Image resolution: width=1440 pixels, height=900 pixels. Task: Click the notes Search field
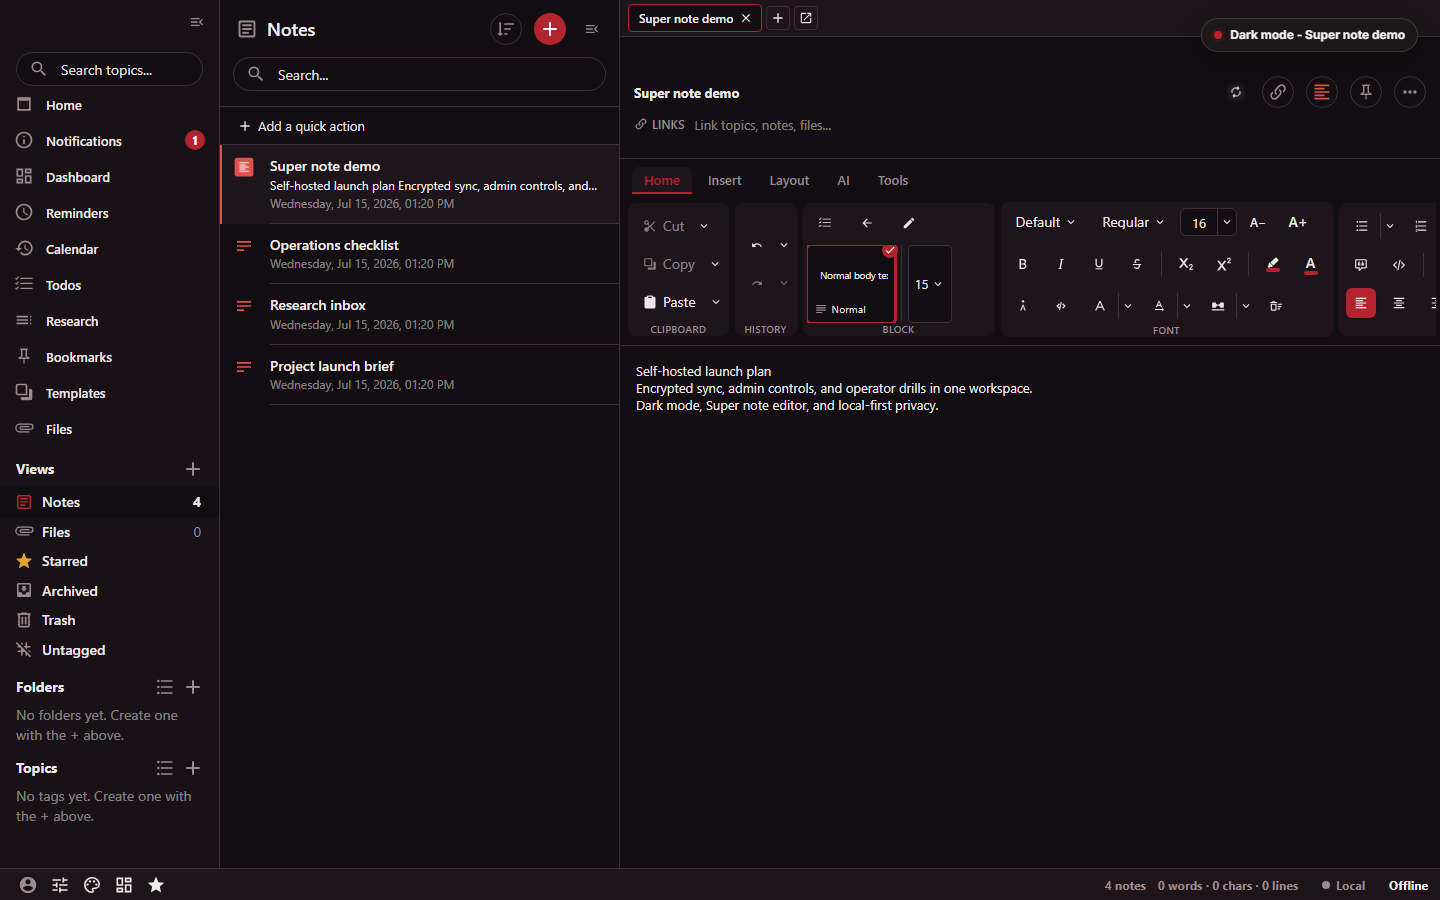pyautogui.click(x=419, y=74)
